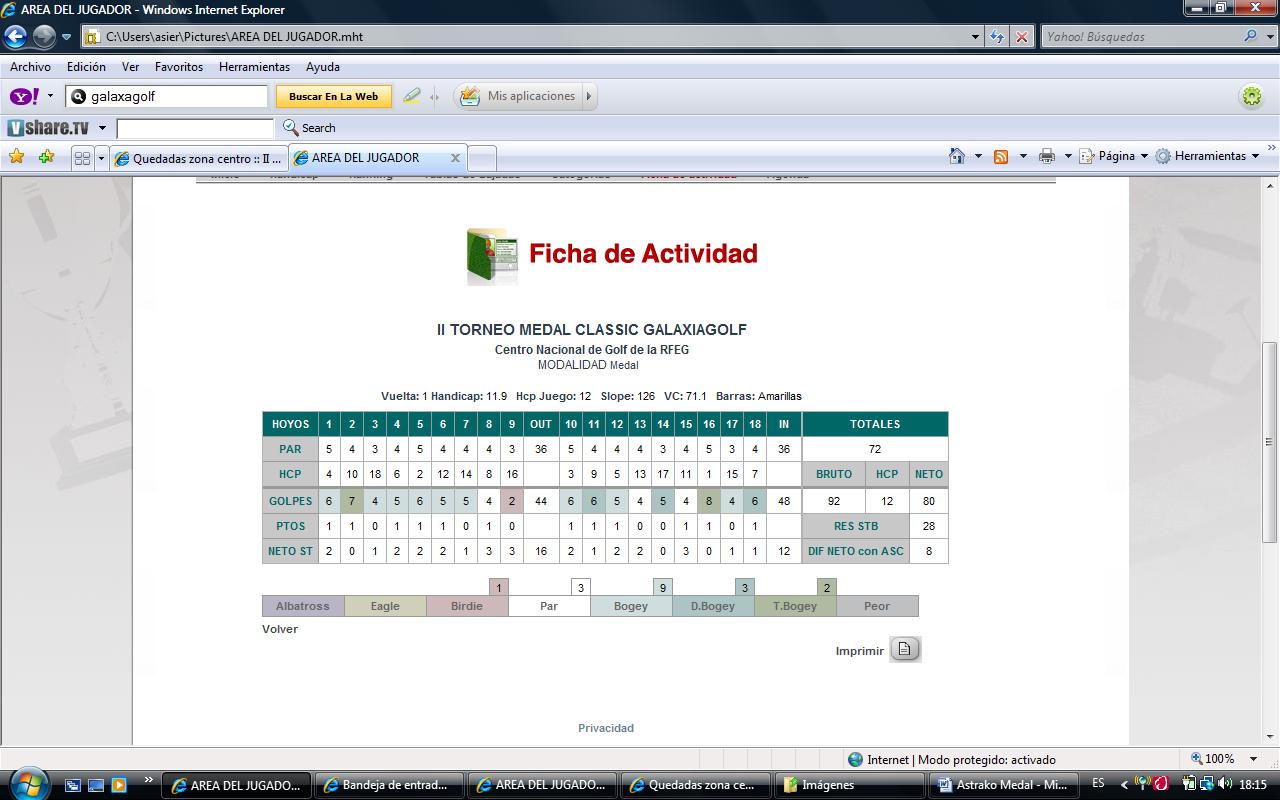The height and width of the screenshot is (800, 1280).
Task: Go back with the browser back arrow
Action: click(x=15, y=37)
